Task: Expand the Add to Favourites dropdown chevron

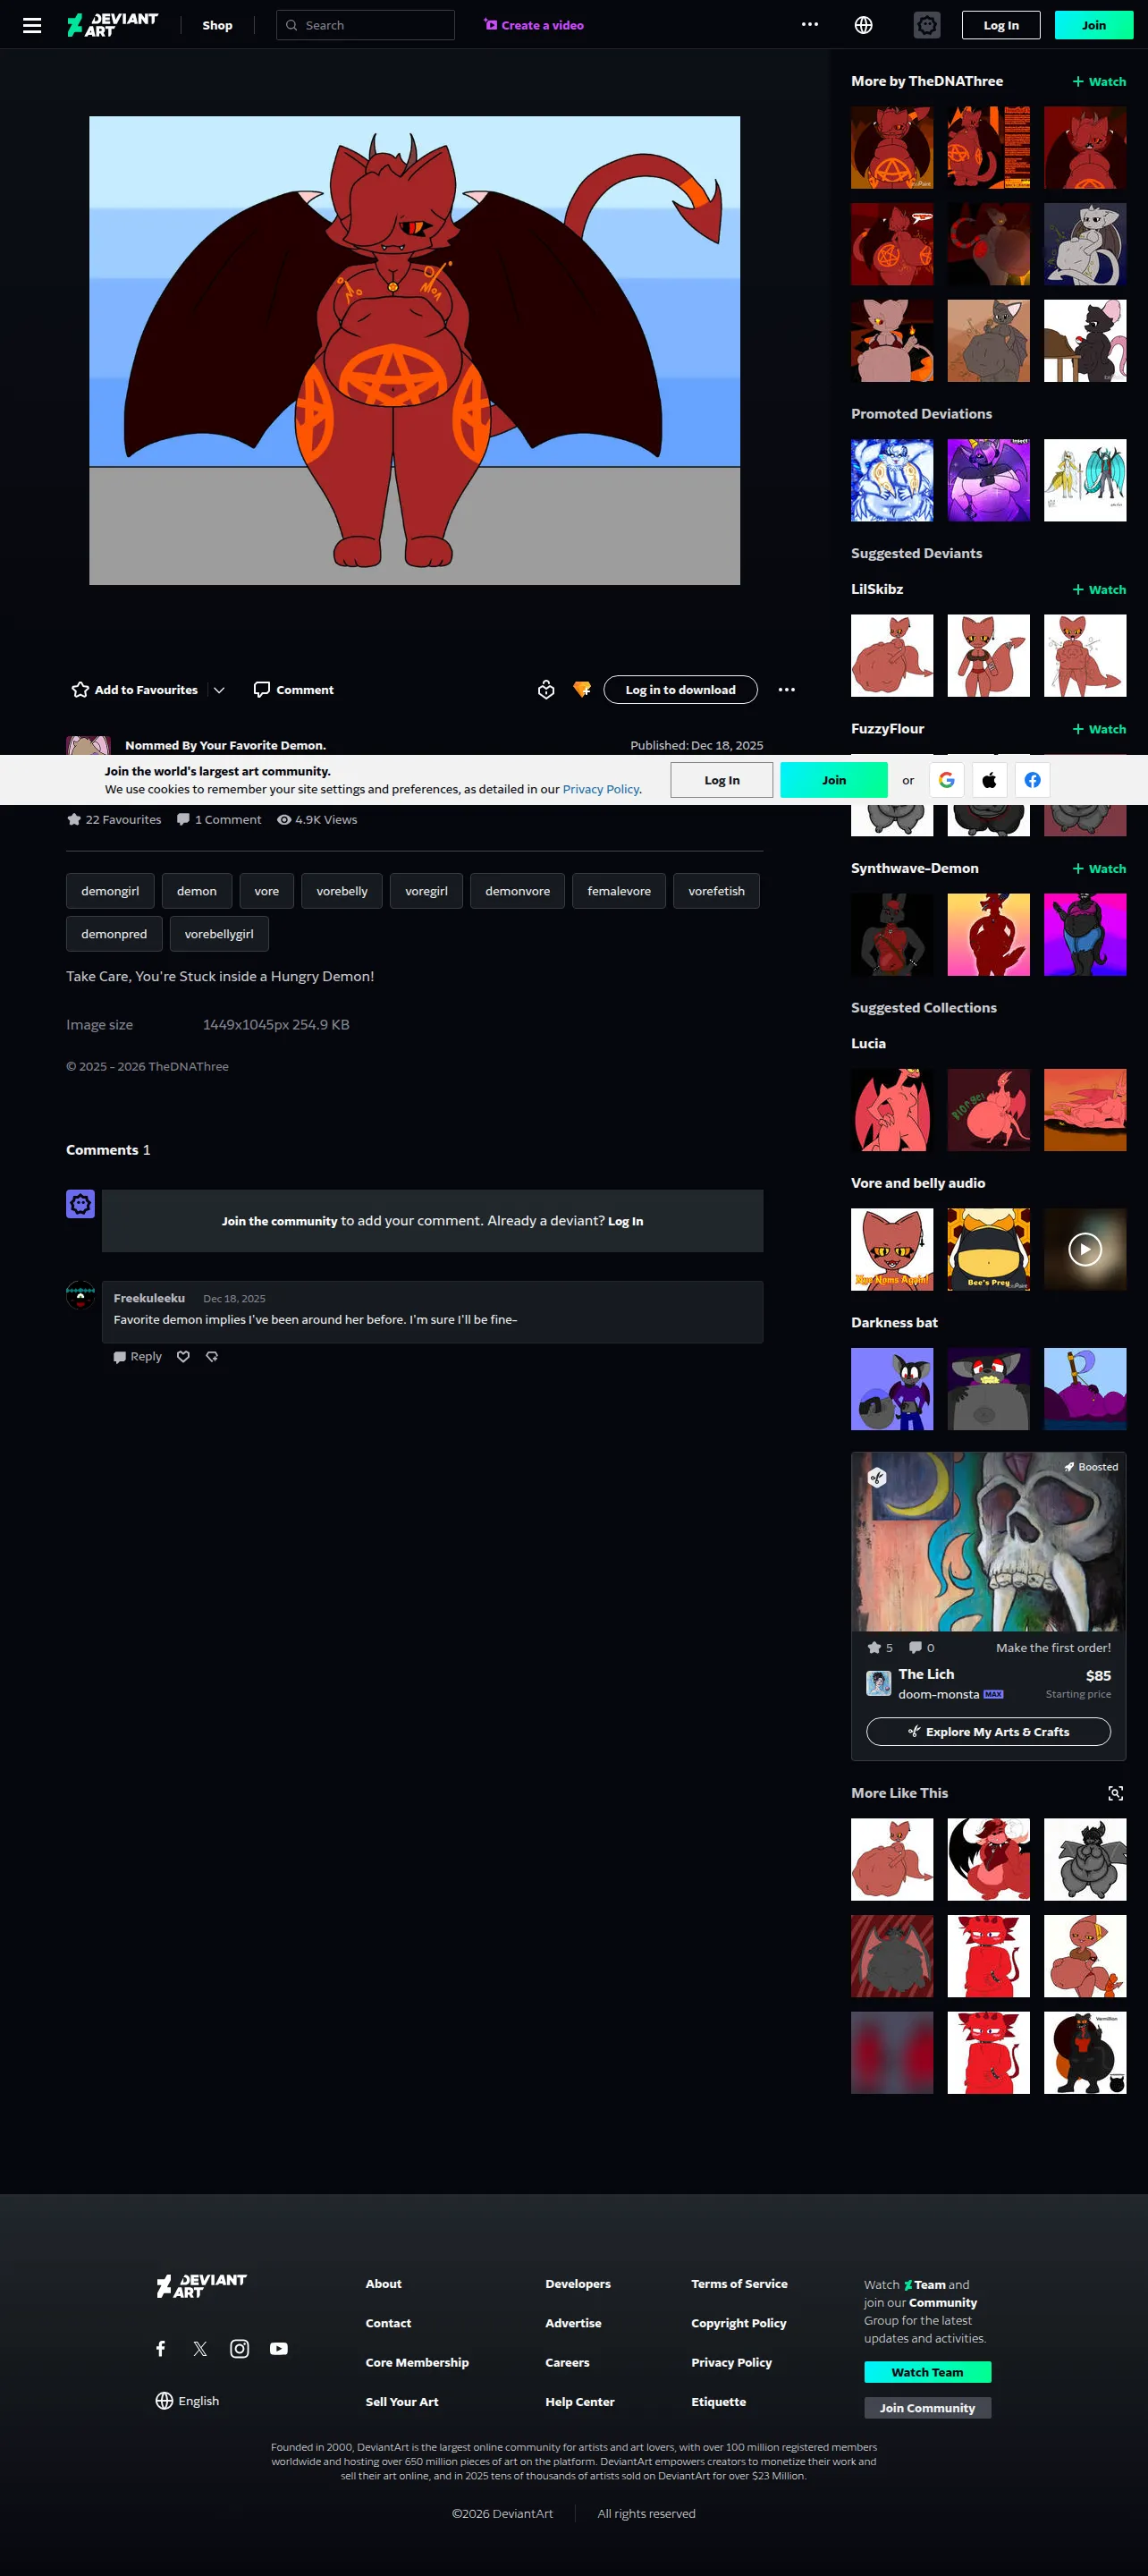Action: 219,689
